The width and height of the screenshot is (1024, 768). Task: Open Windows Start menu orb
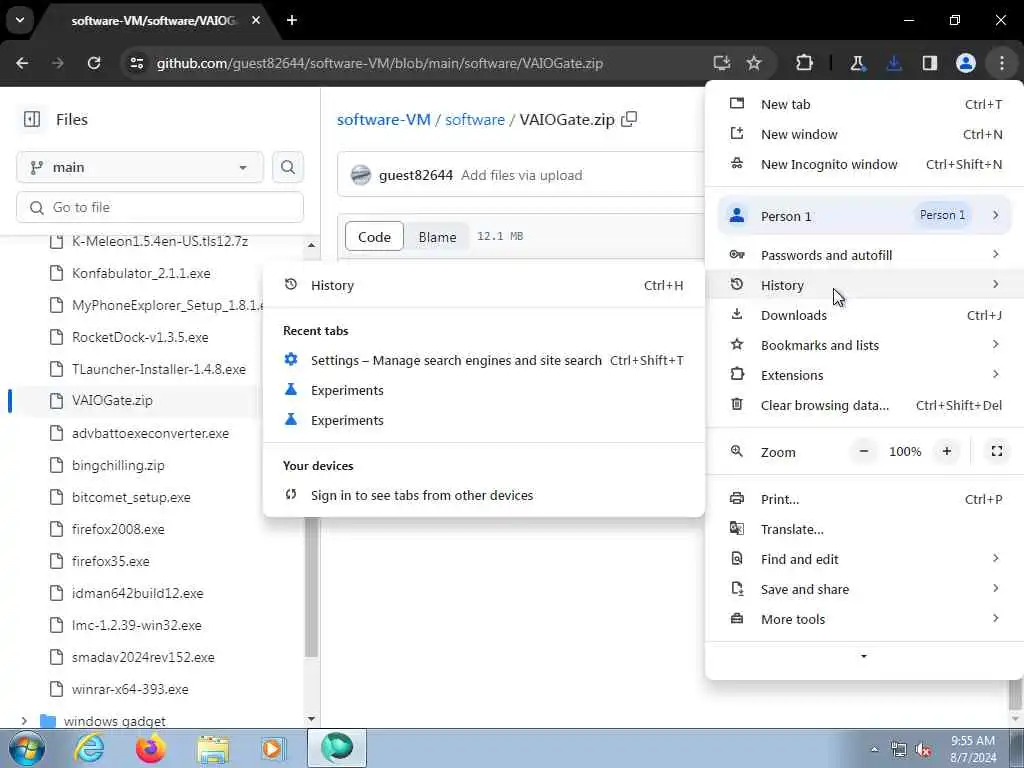tap(26, 748)
